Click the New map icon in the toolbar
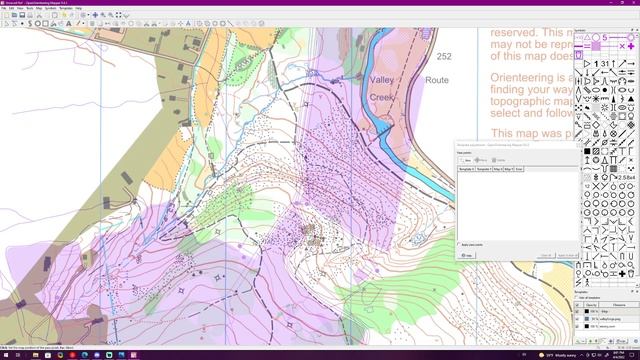The height and width of the screenshot is (360, 640). (7, 15)
